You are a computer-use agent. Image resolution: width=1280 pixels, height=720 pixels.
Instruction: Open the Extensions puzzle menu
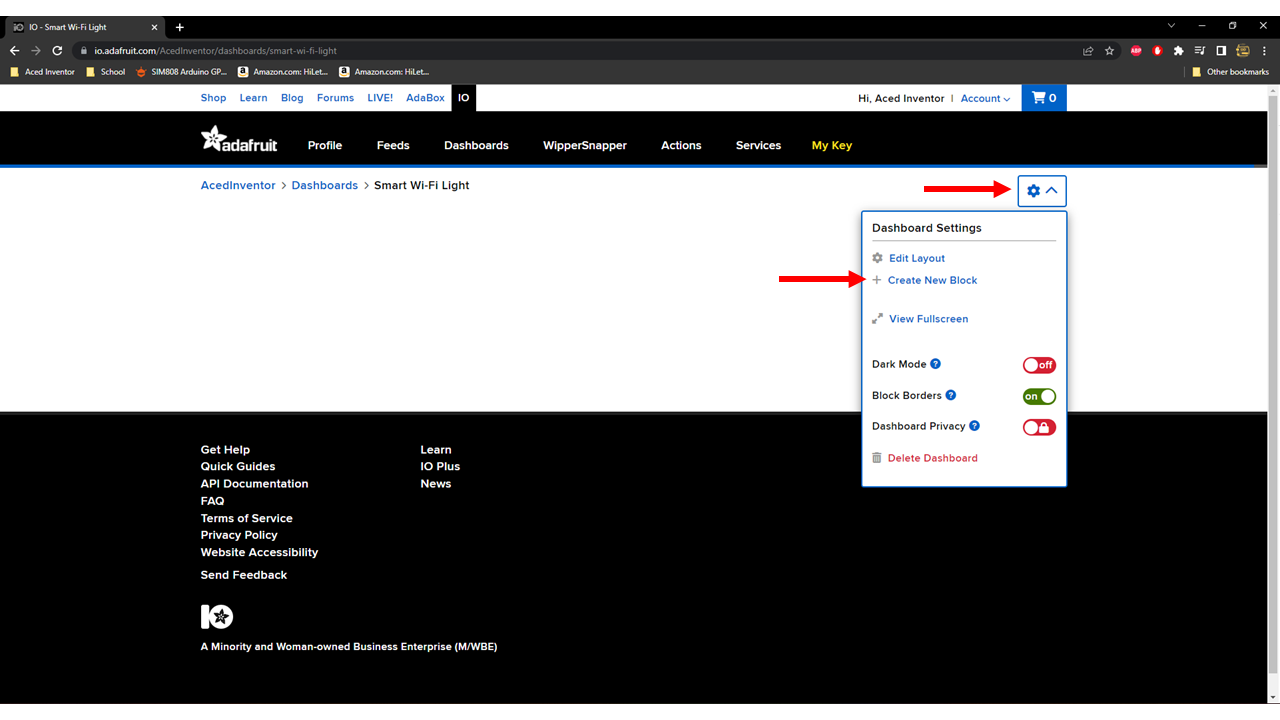click(x=1178, y=51)
